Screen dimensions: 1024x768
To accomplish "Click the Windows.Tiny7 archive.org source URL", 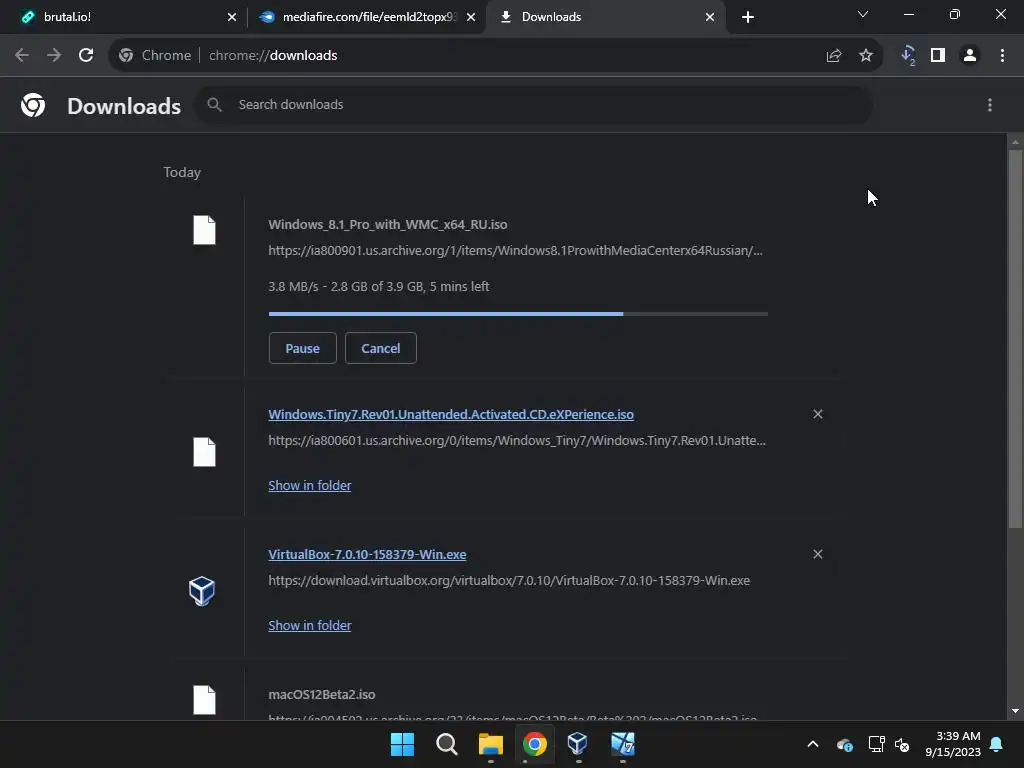I will (517, 440).
